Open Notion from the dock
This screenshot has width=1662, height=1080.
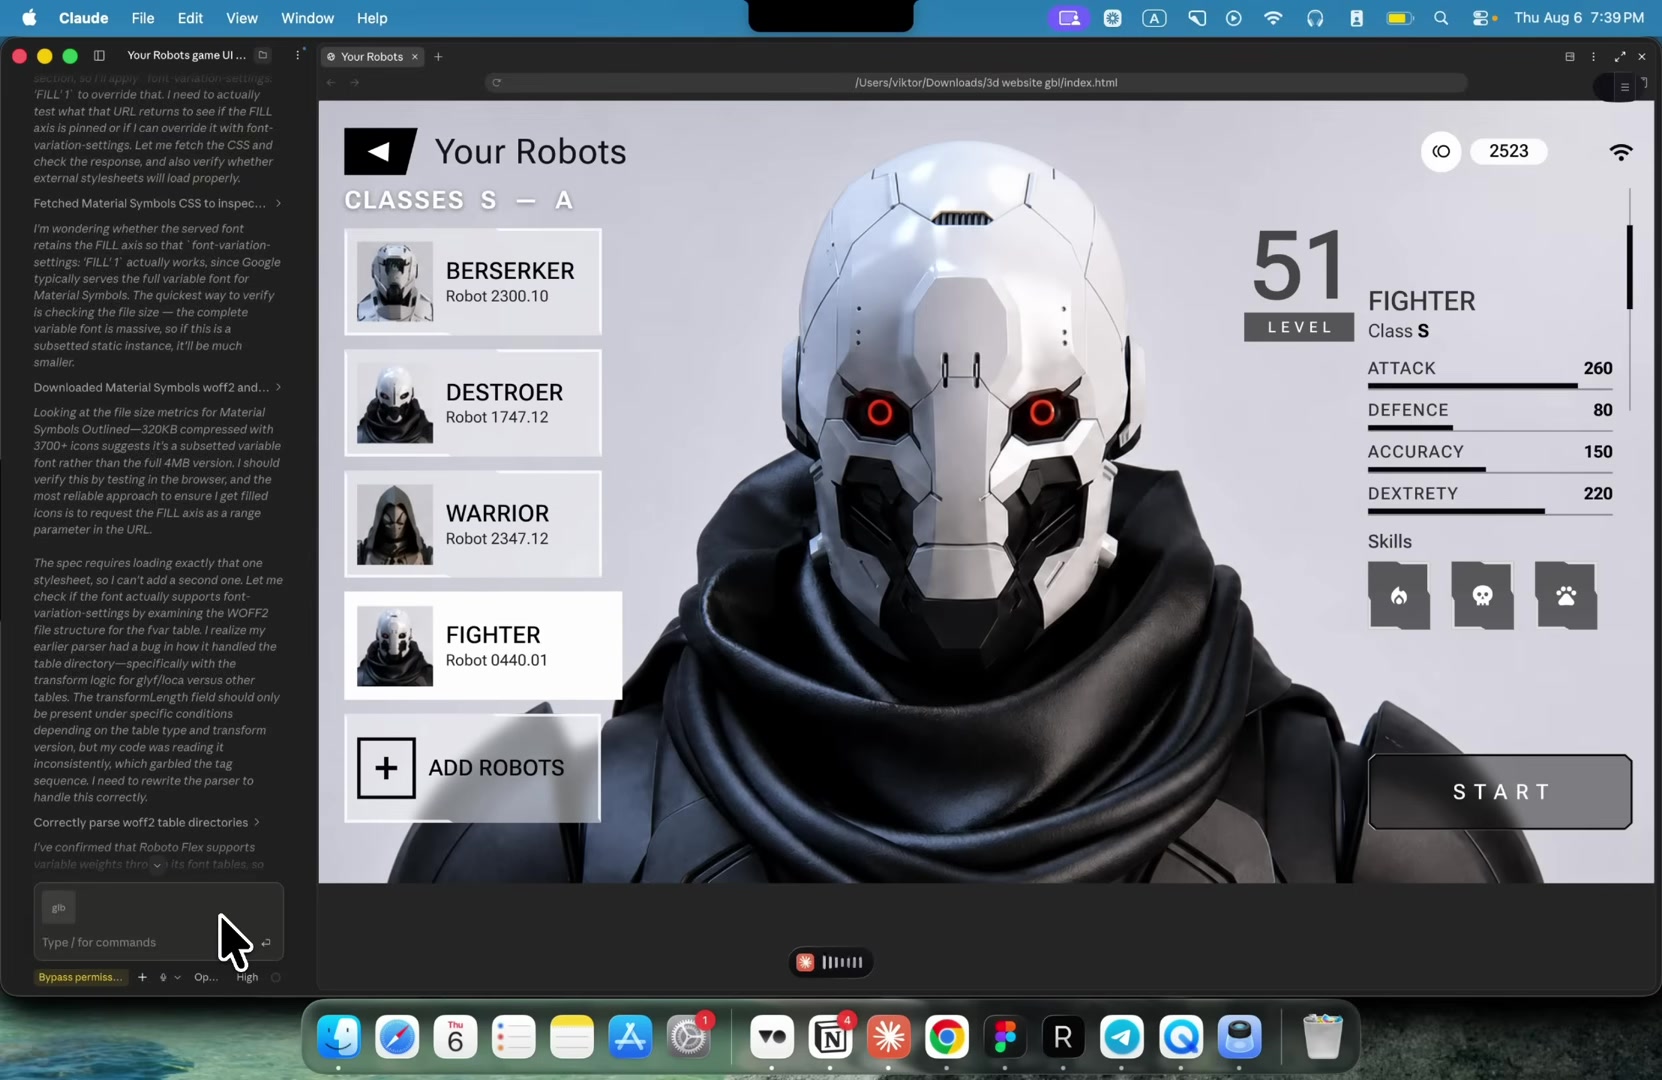(x=831, y=1037)
